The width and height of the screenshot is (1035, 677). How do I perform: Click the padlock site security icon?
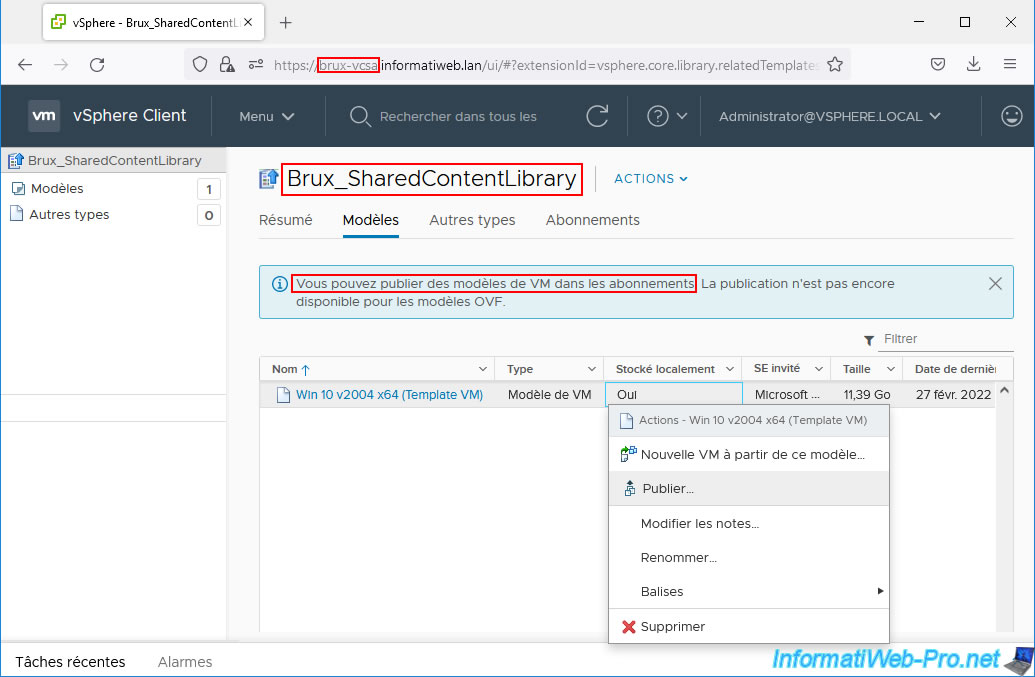point(227,65)
